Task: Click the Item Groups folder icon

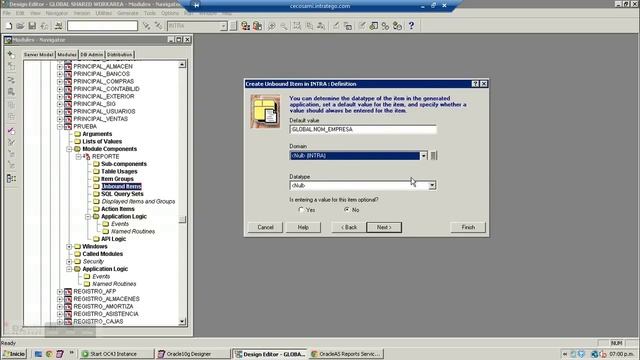Action: (96, 179)
